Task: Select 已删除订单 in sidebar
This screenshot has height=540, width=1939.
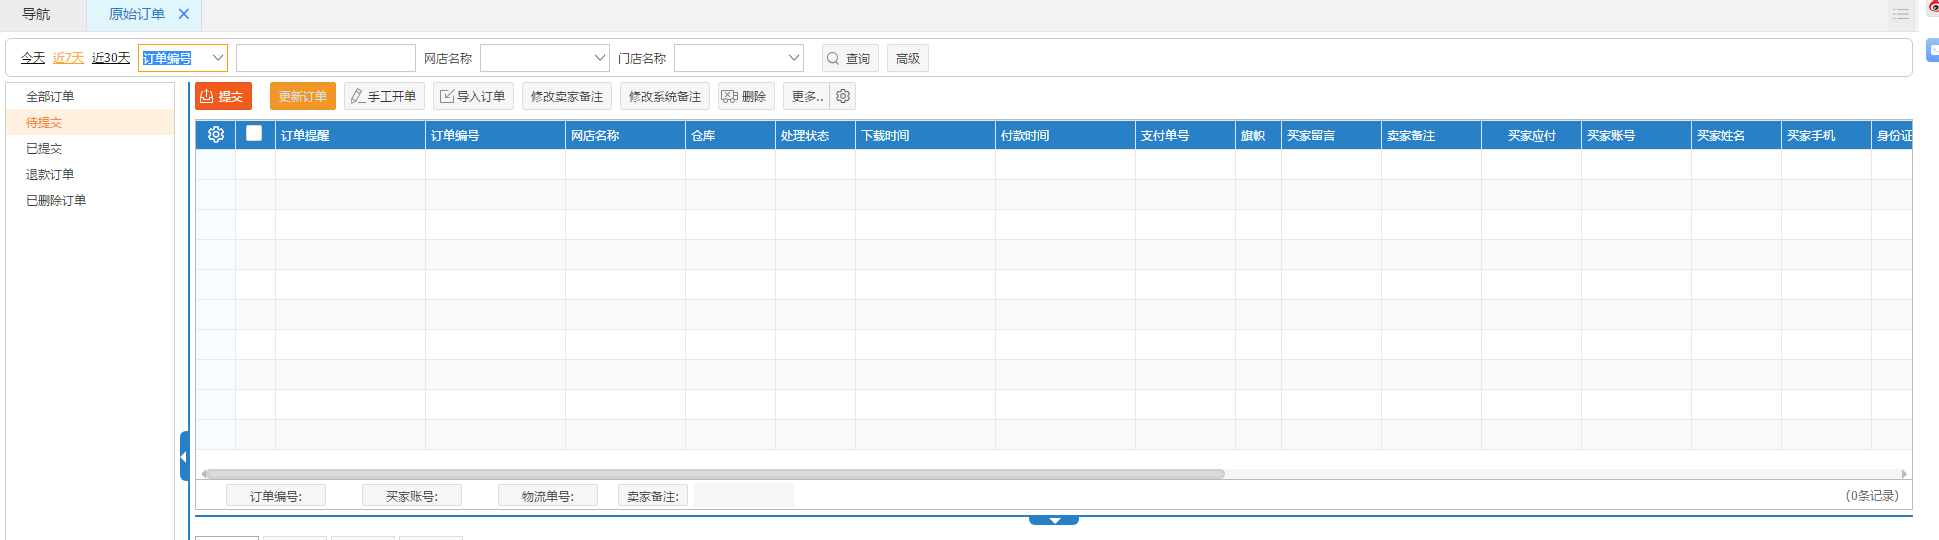Action: [90, 200]
